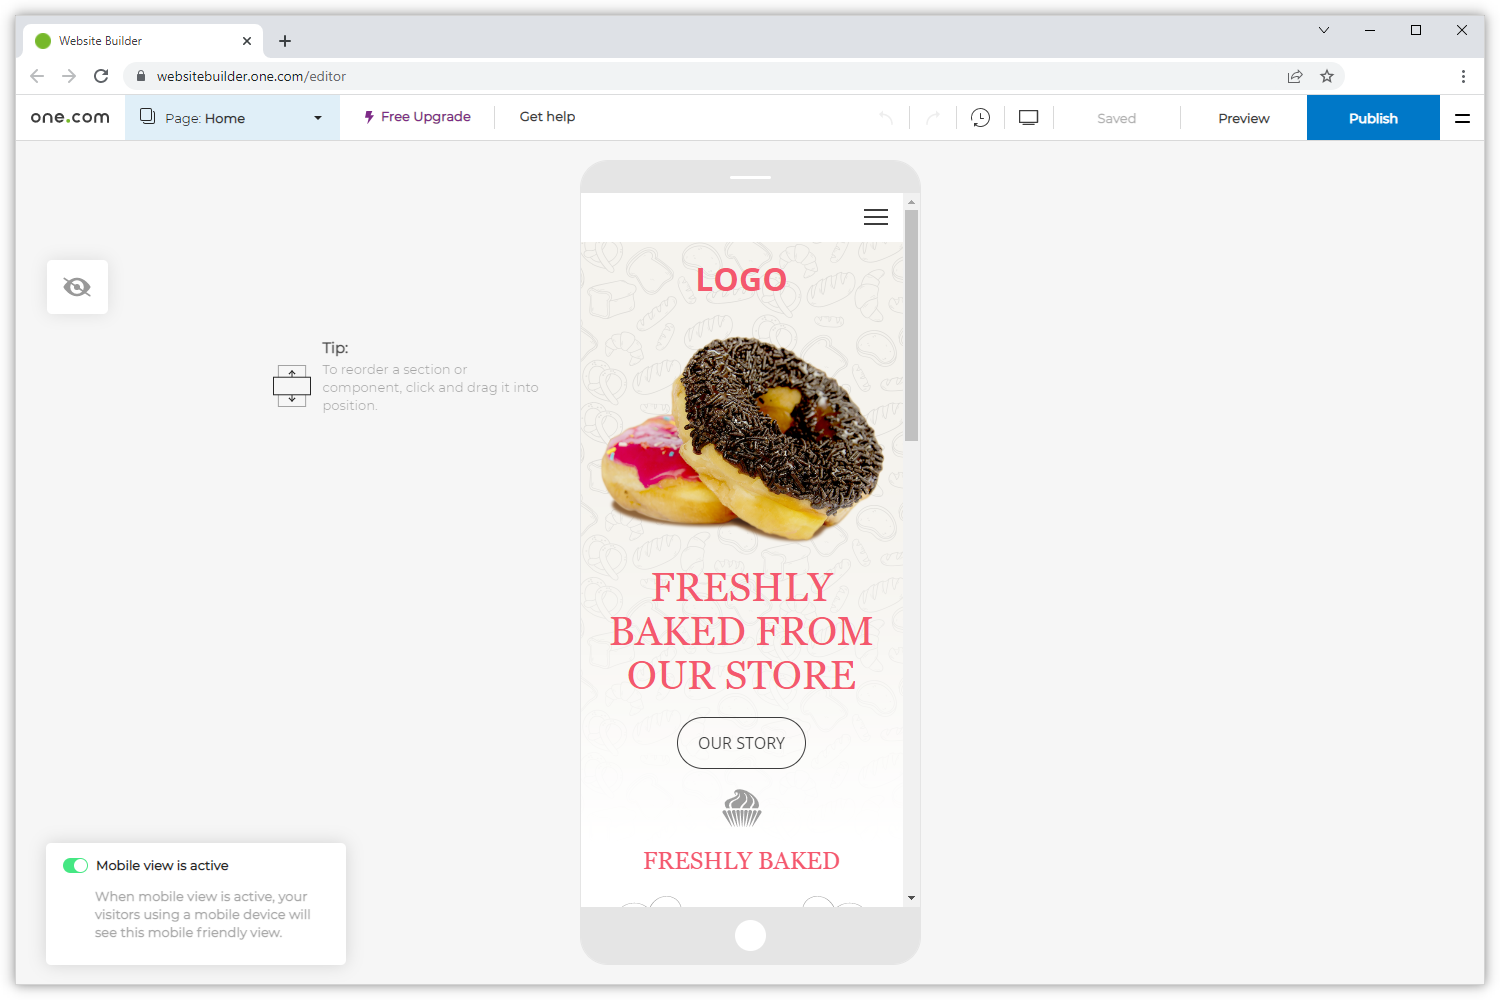Click the redo arrow icon
This screenshot has width=1500, height=1000.
pos(932,117)
